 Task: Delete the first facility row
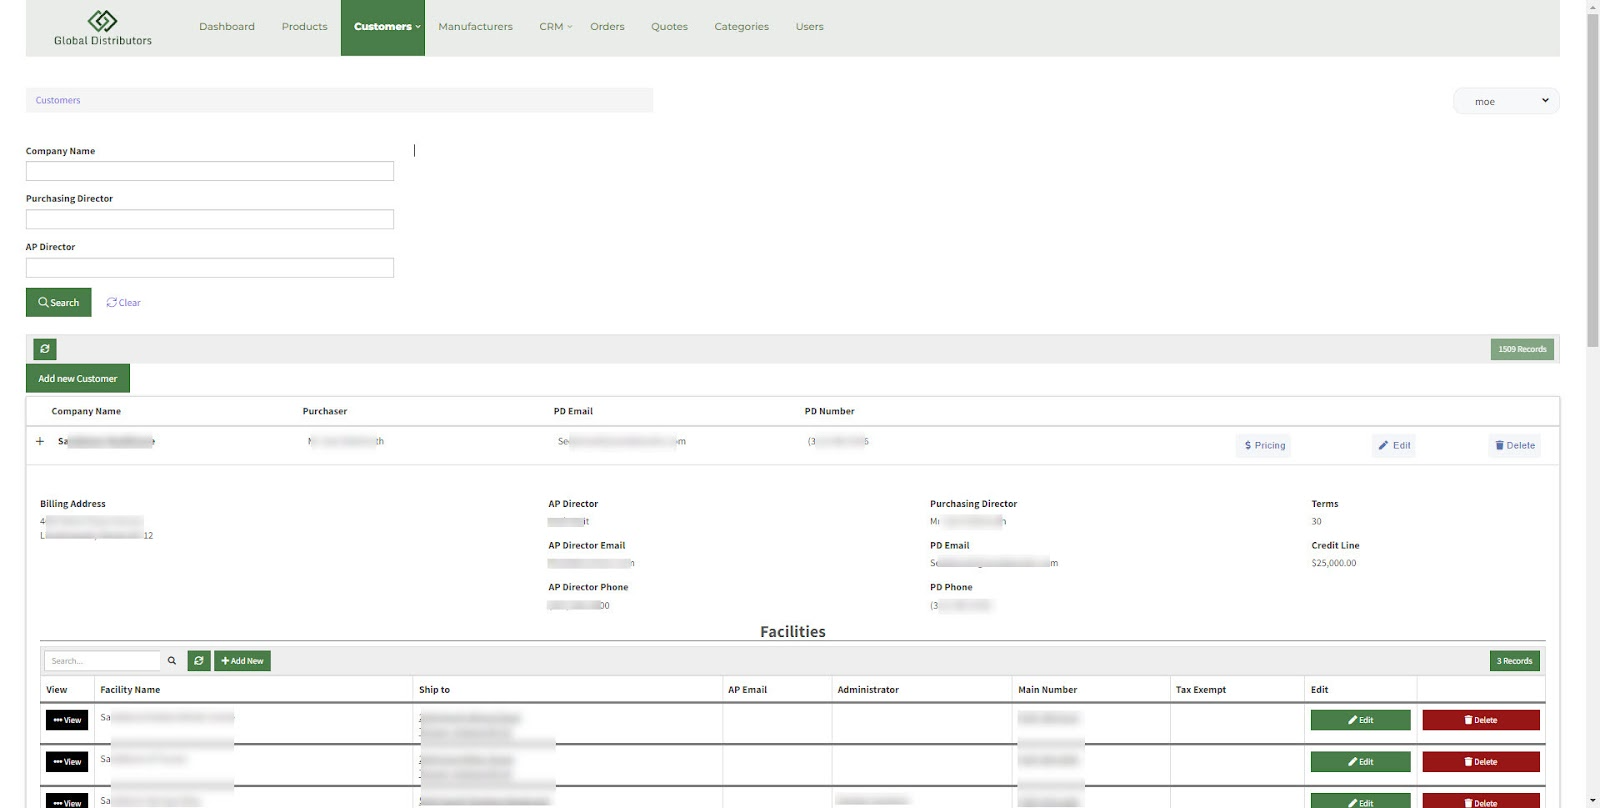1481,720
